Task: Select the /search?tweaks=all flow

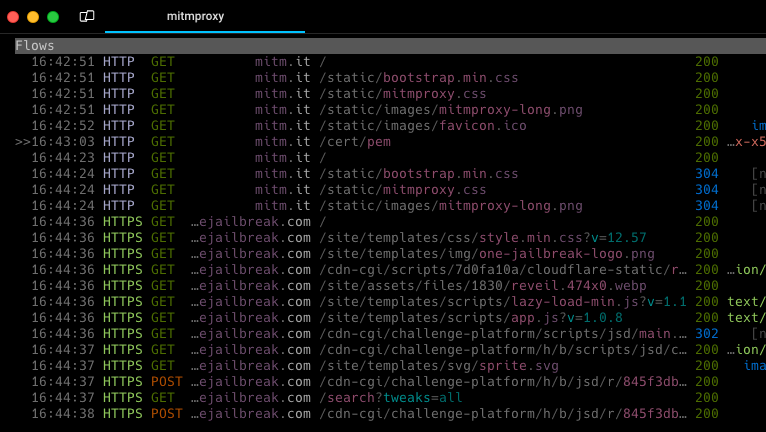Action: tap(390, 398)
